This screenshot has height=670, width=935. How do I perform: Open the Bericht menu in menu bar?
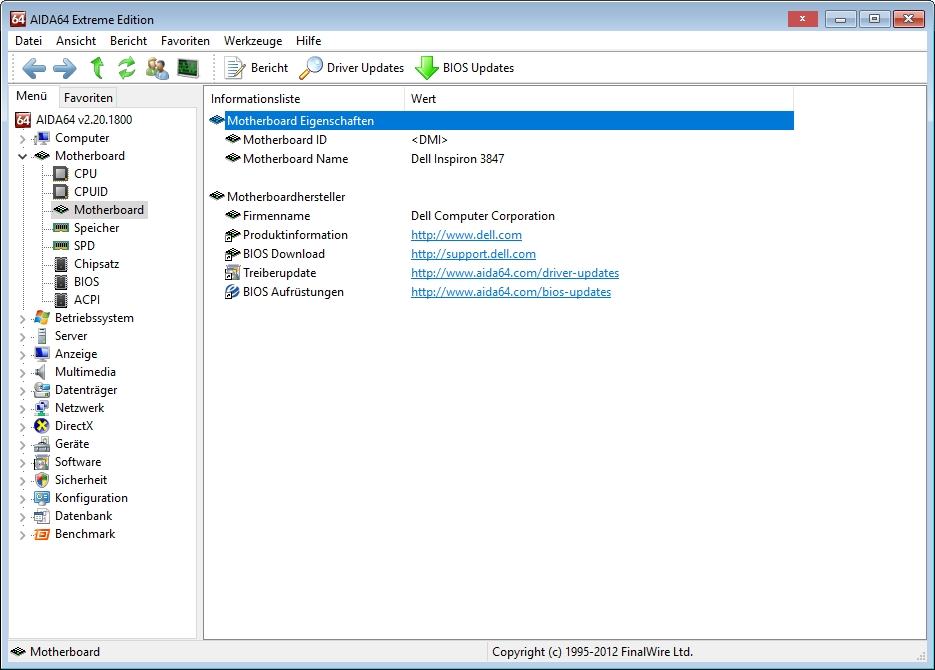pos(128,41)
